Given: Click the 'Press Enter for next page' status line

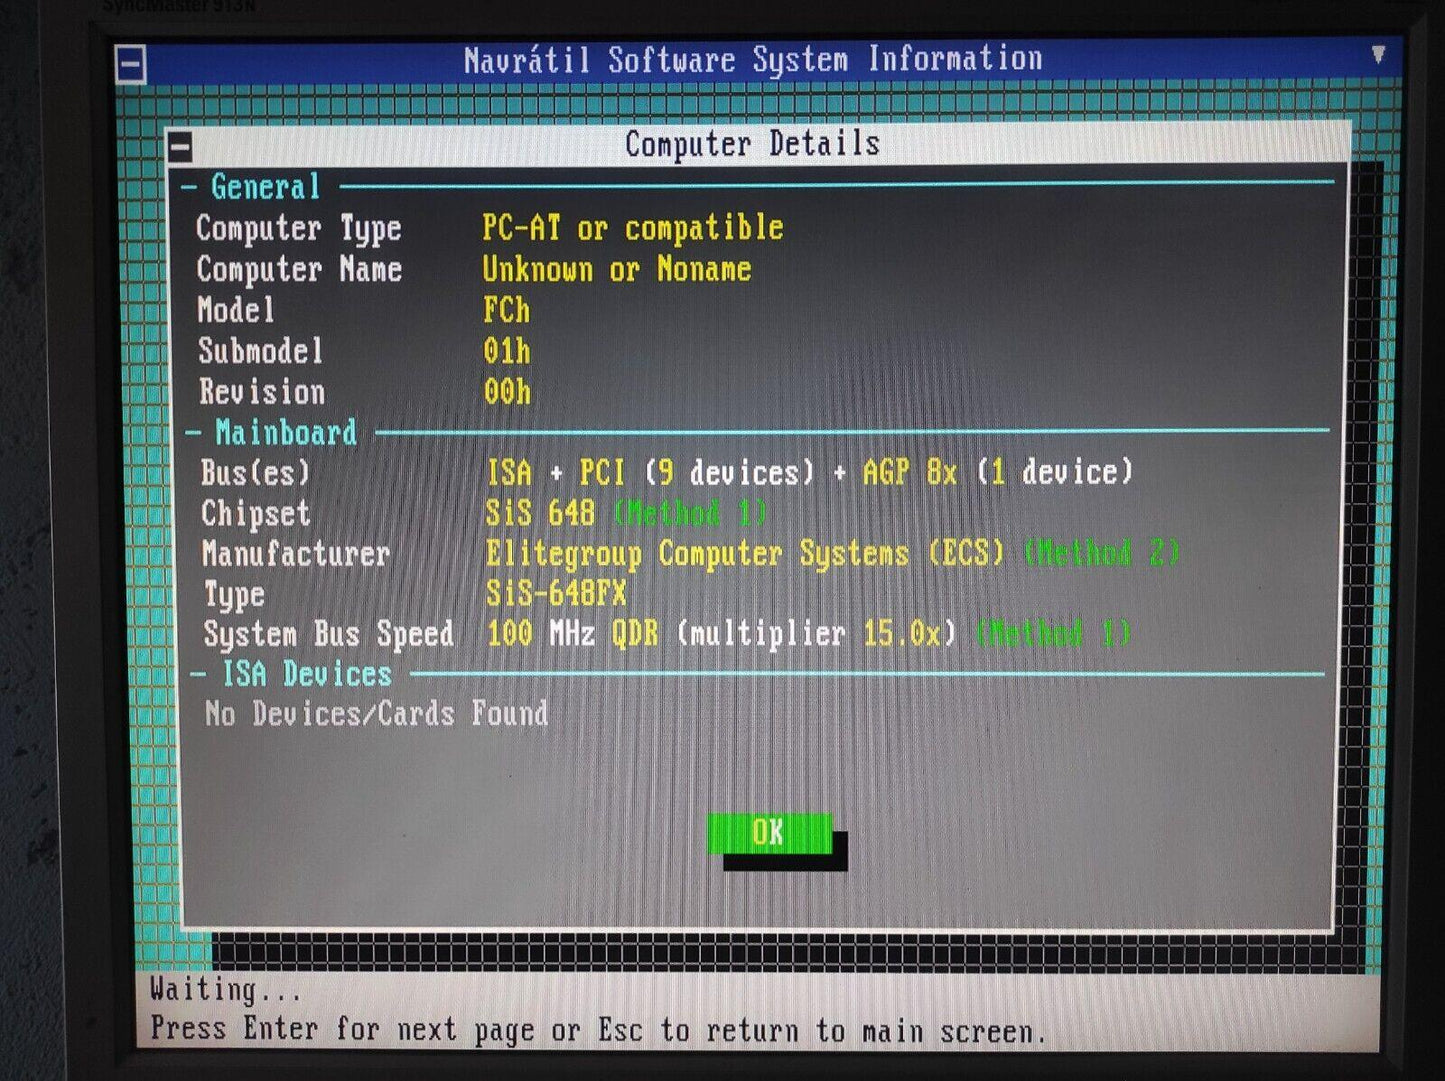Looking at the screenshot, I should tap(597, 1030).
